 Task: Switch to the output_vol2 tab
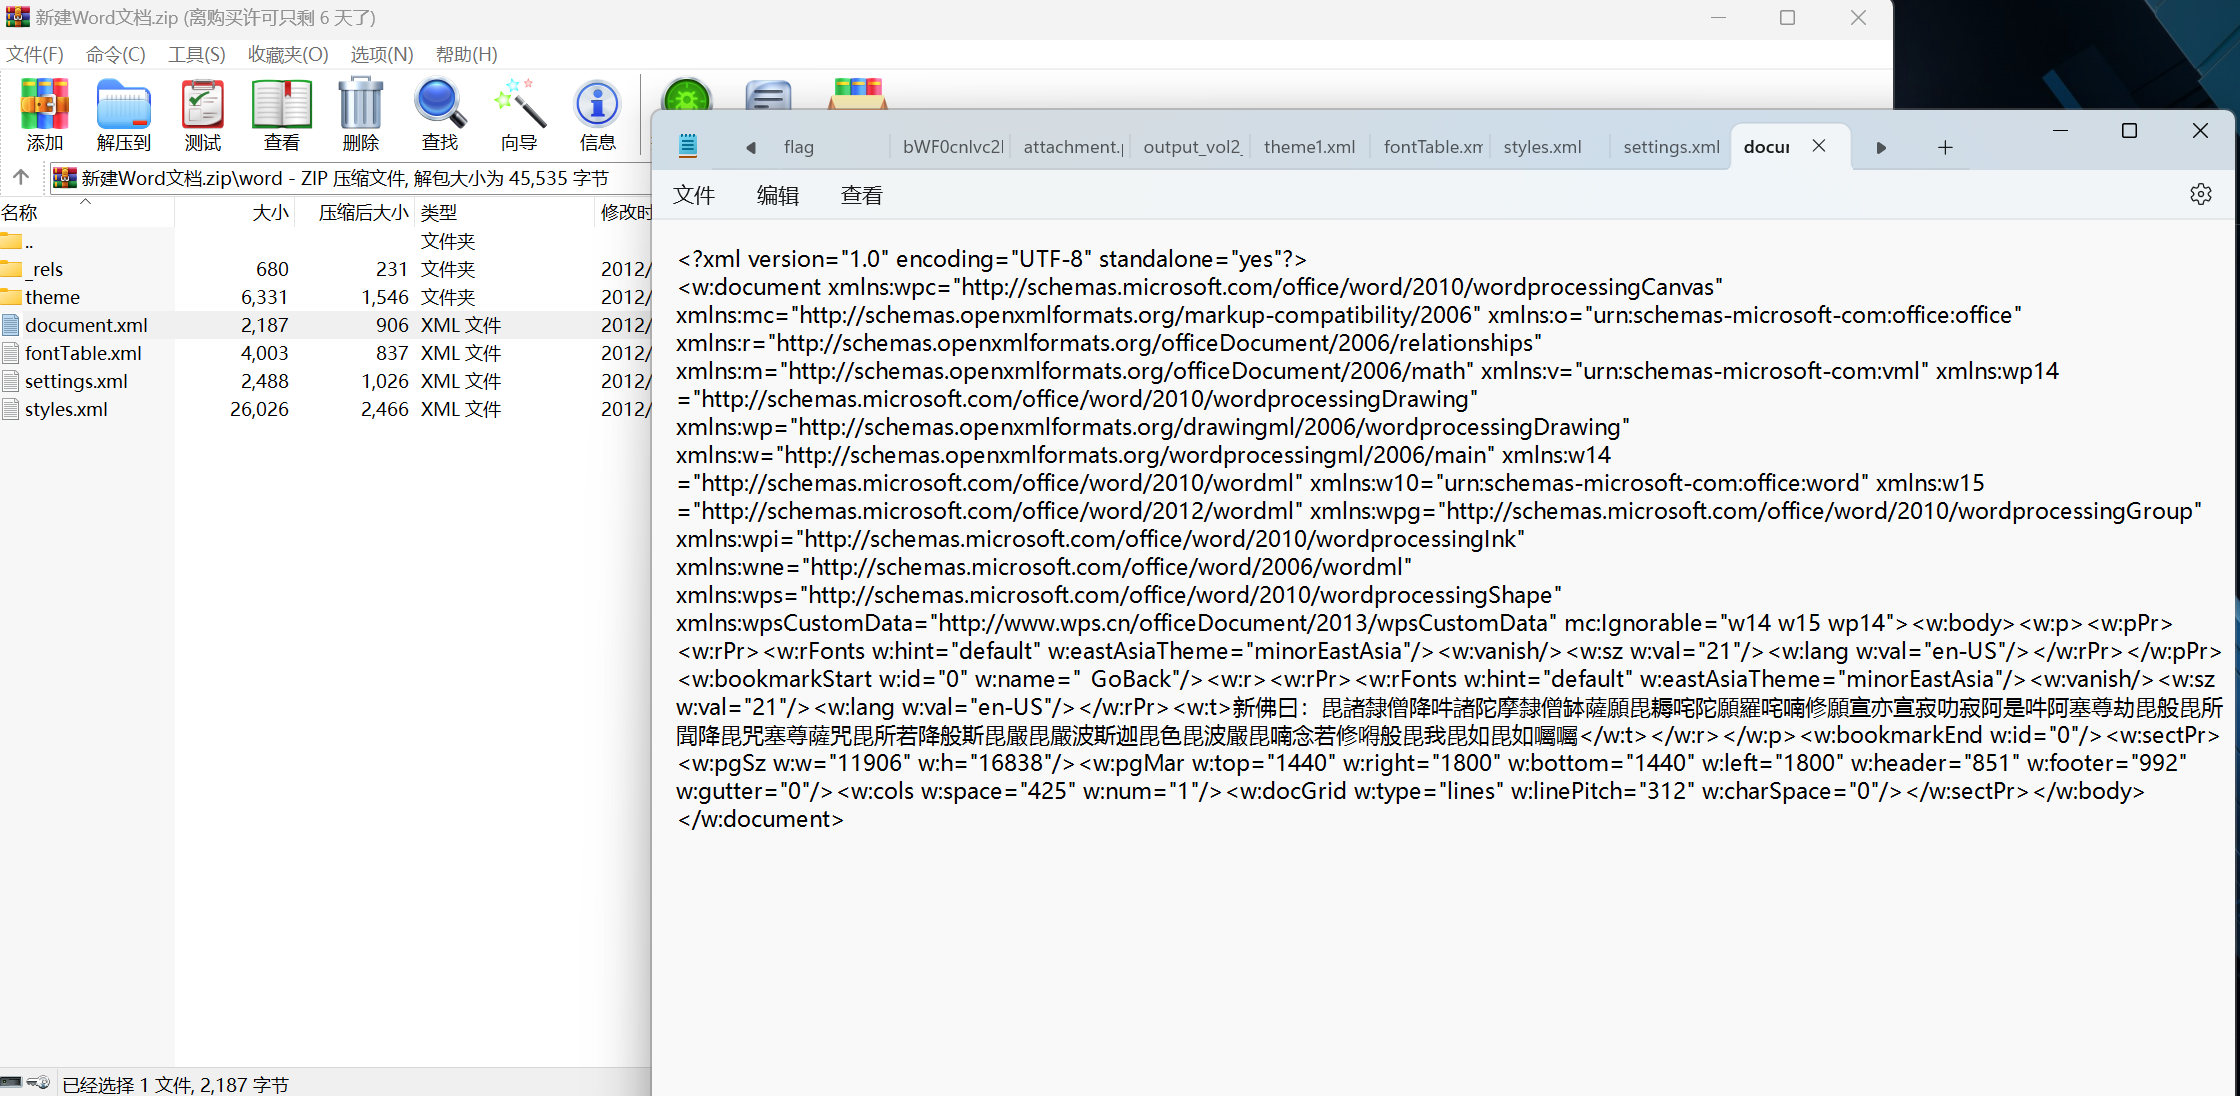click(x=1192, y=147)
